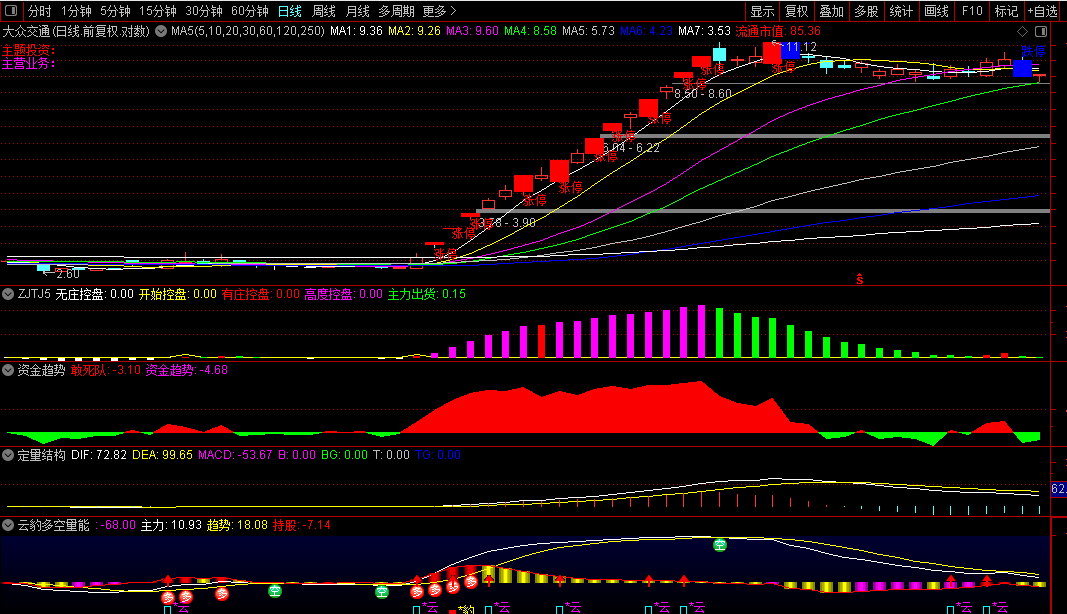
Task: Select the 60分钟 period
Action: (250, 11)
